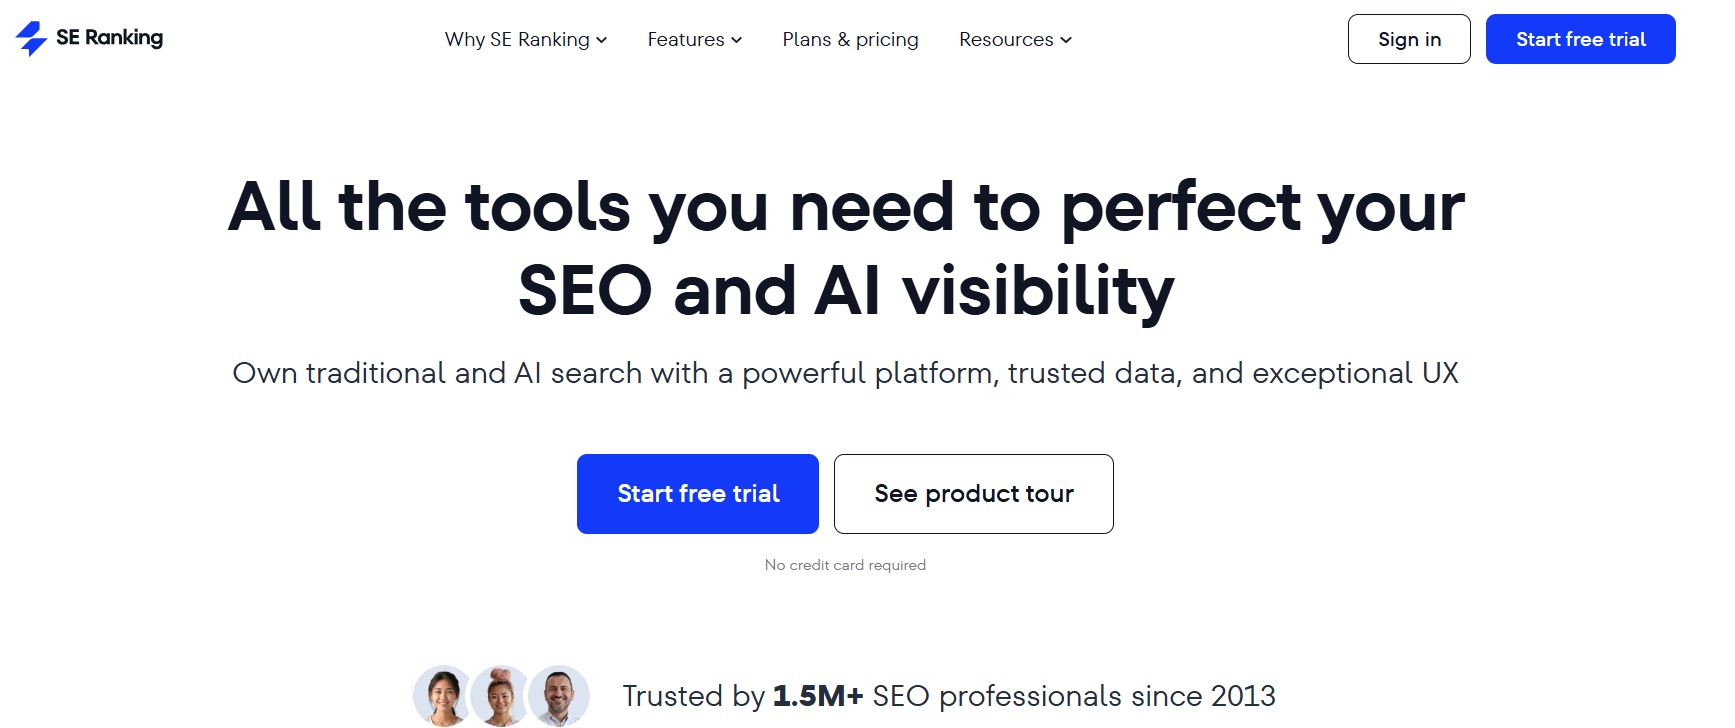Click the SE Ranking wordmark text
Viewport: 1735px width, 728px height.
(x=109, y=38)
